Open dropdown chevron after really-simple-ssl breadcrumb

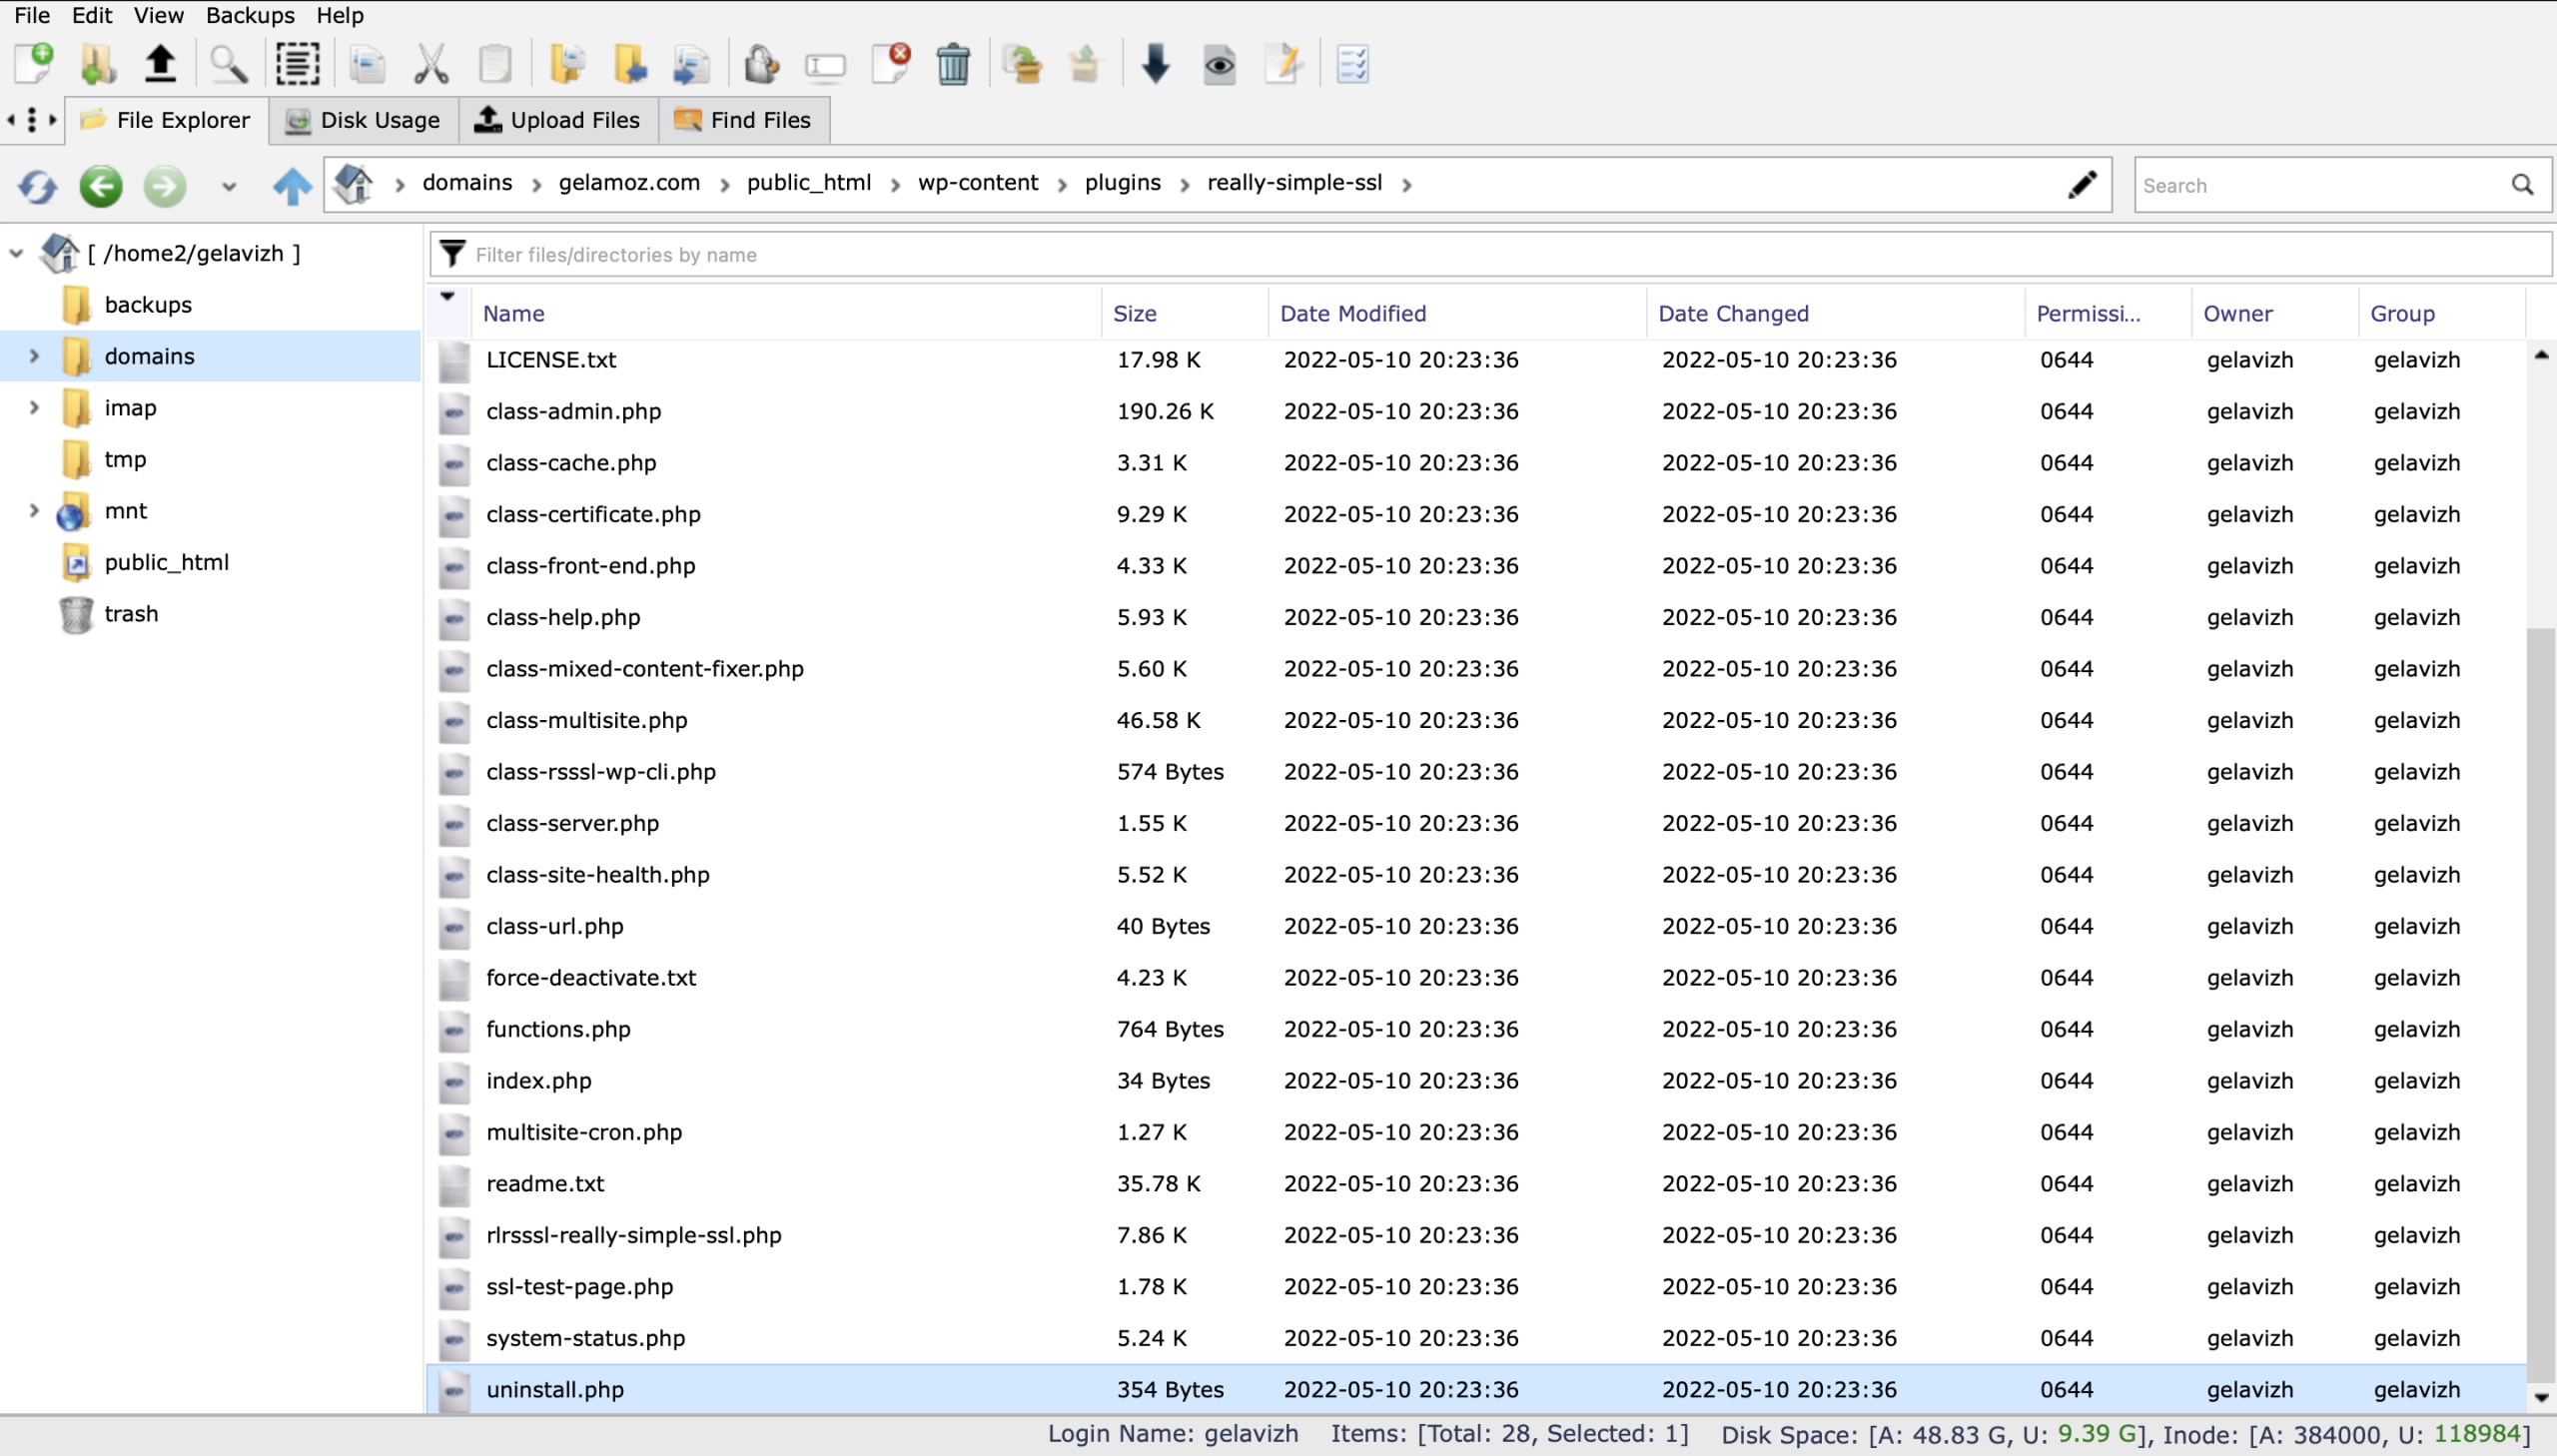(1407, 185)
